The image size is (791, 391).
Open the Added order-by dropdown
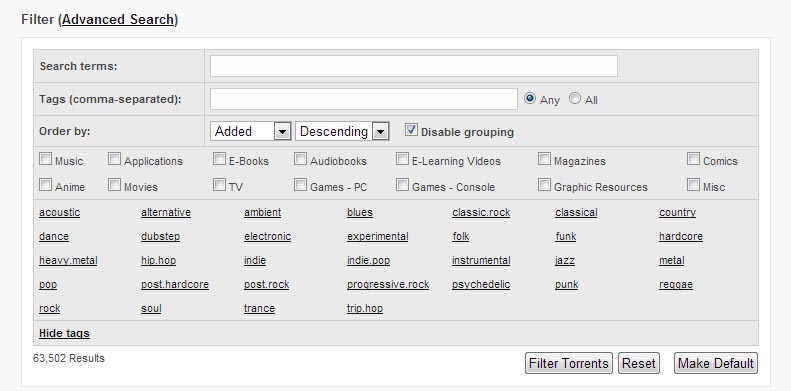(250, 132)
